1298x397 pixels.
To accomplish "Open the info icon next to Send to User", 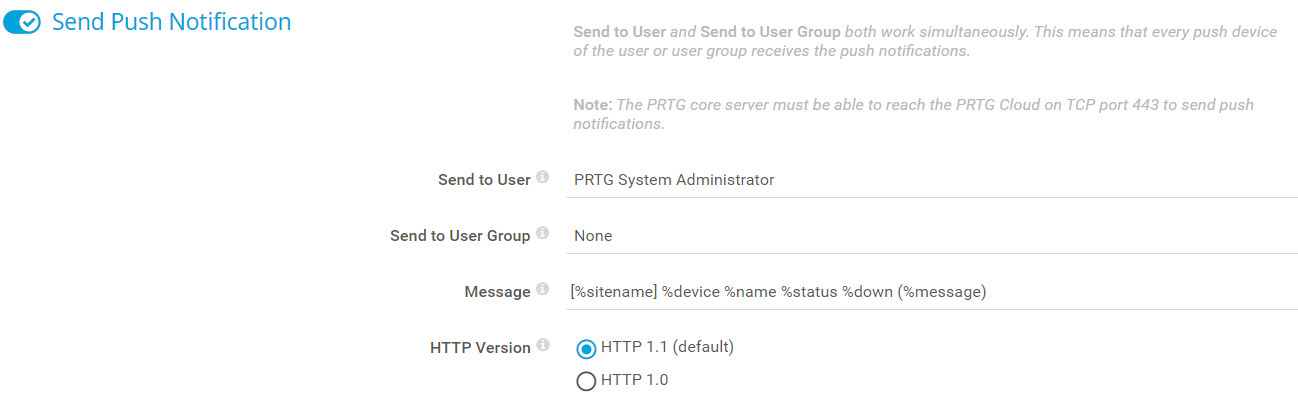I will [542, 178].
